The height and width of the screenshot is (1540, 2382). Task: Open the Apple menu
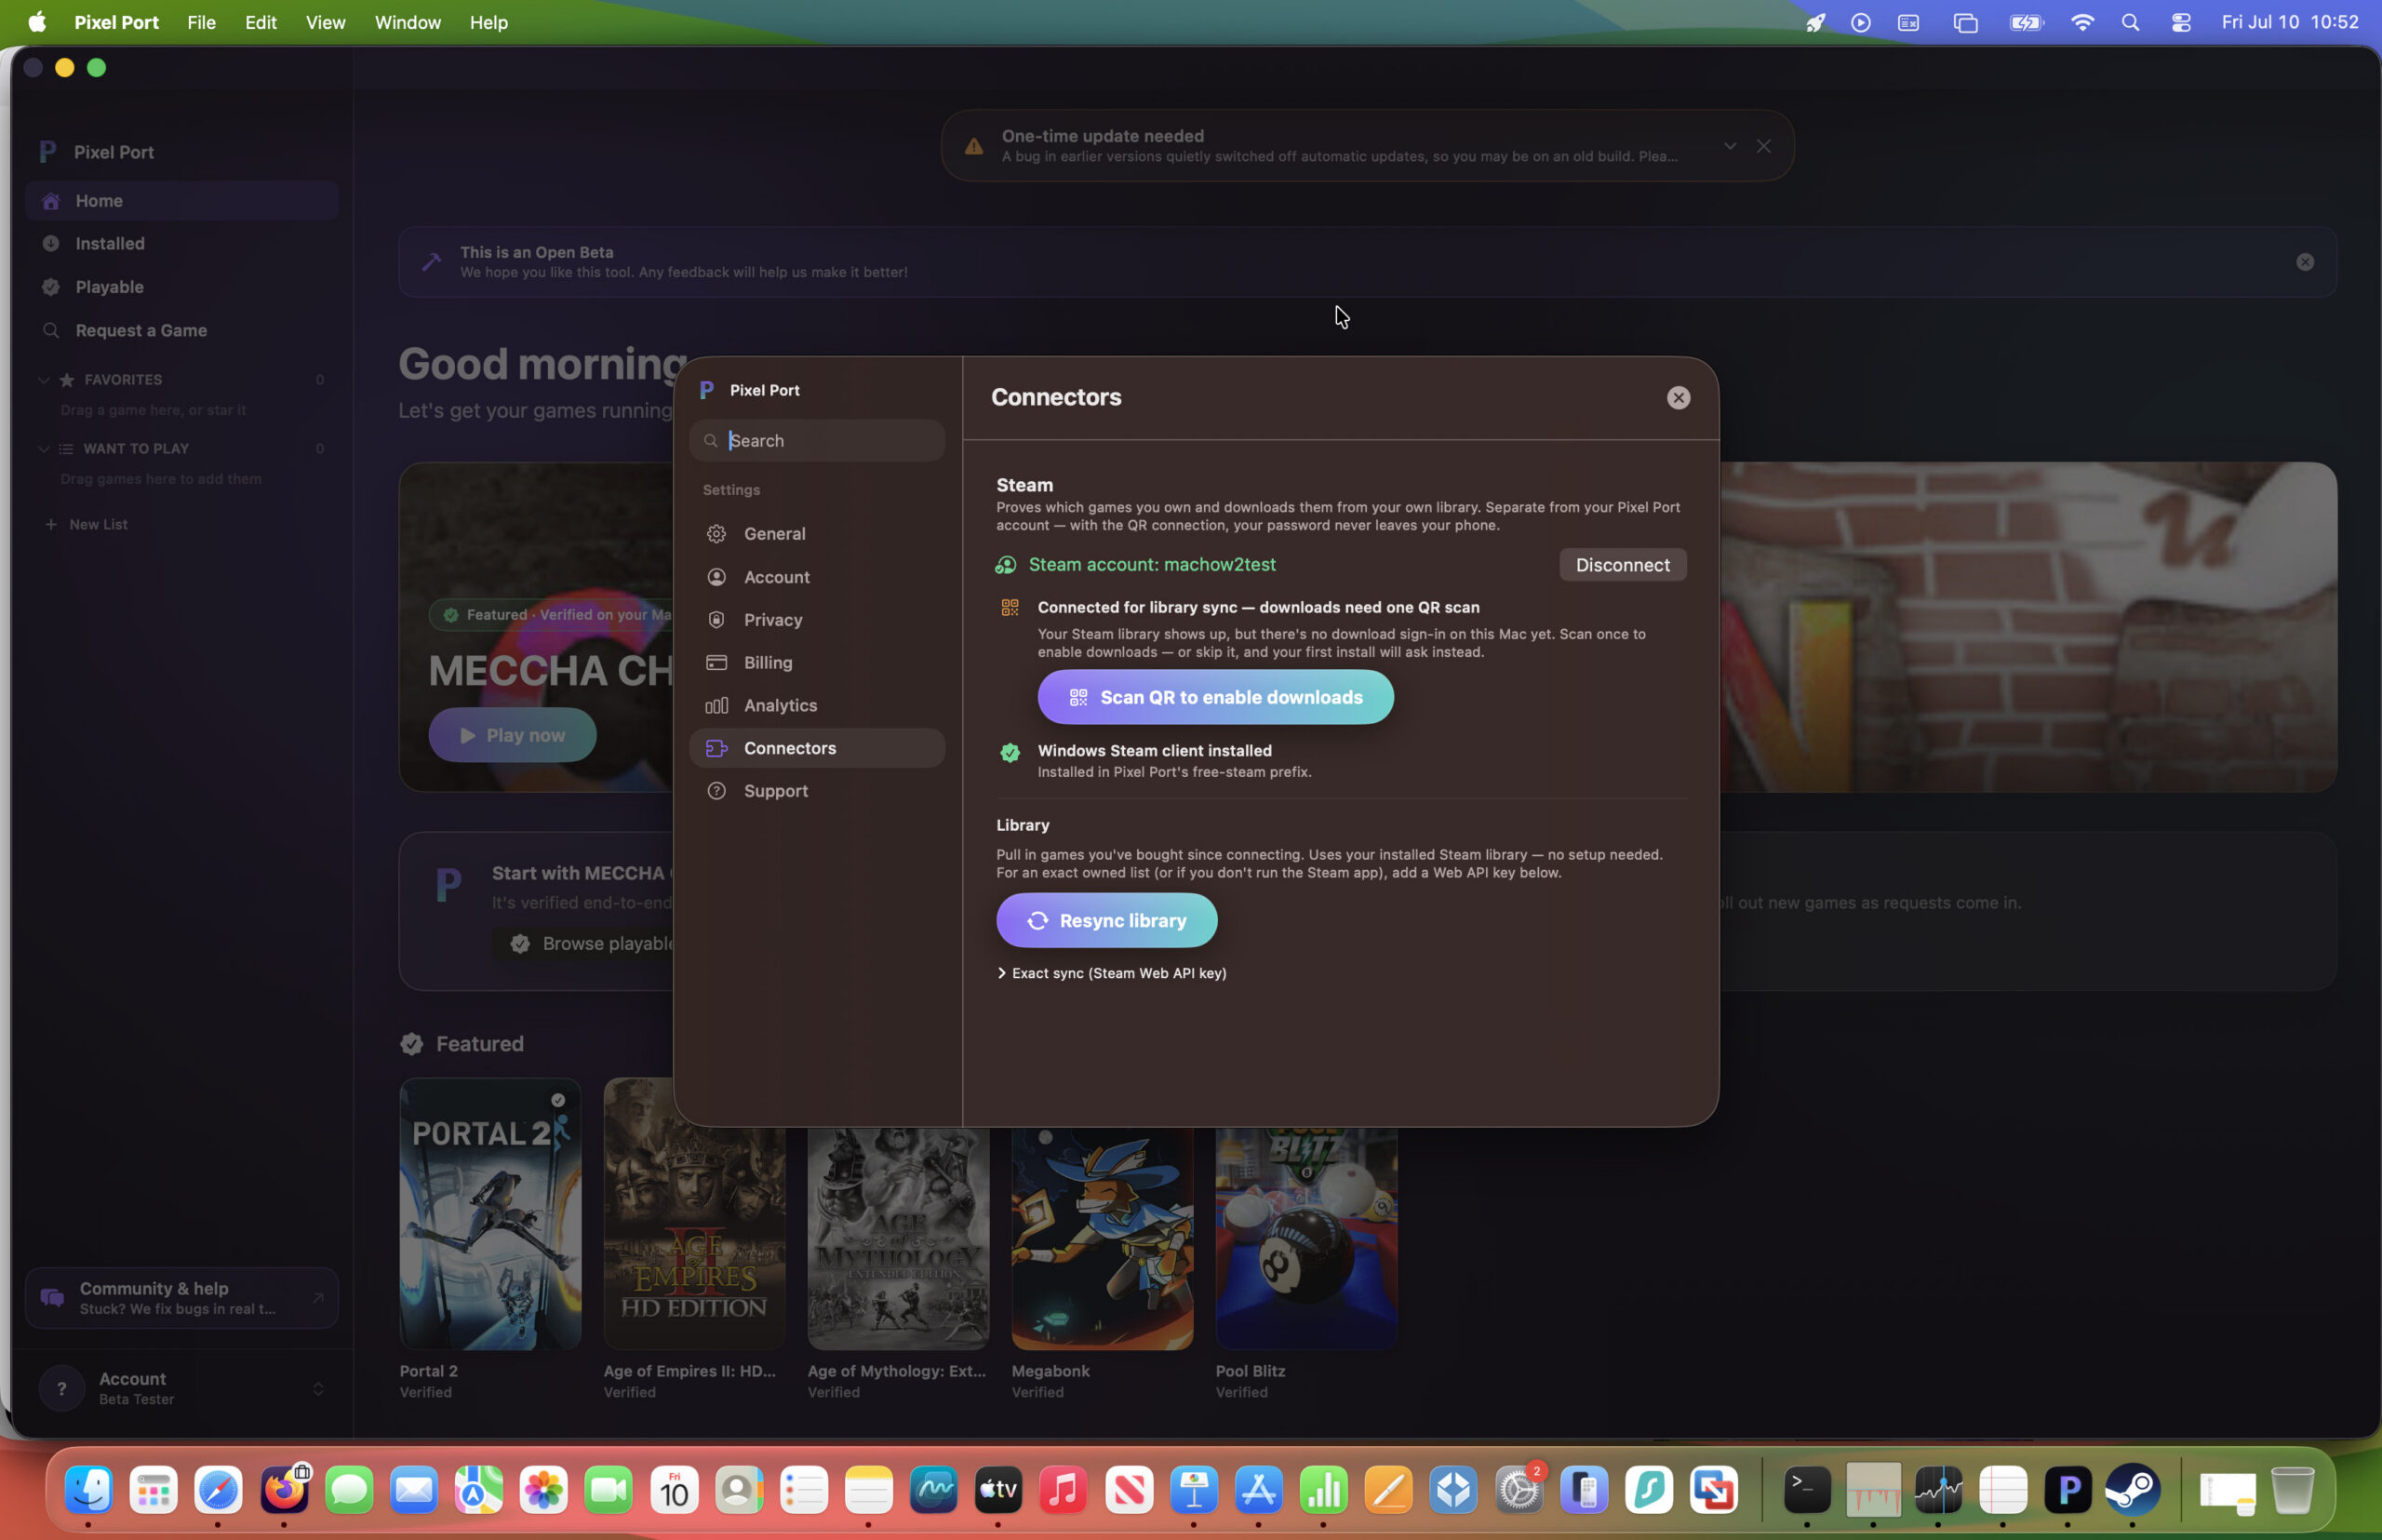coord(37,22)
